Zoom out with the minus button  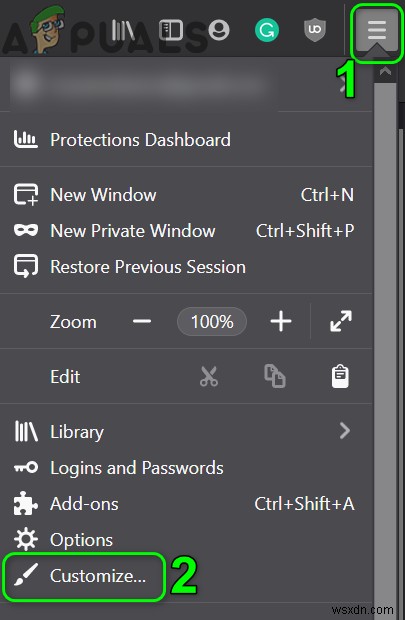point(142,321)
